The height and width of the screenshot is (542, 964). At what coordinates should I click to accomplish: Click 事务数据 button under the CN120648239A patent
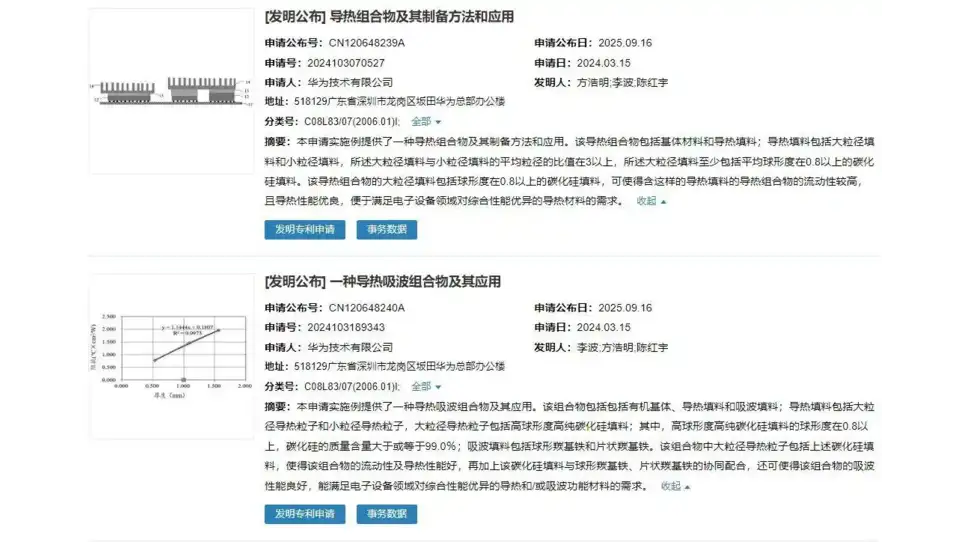click(386, 230)
